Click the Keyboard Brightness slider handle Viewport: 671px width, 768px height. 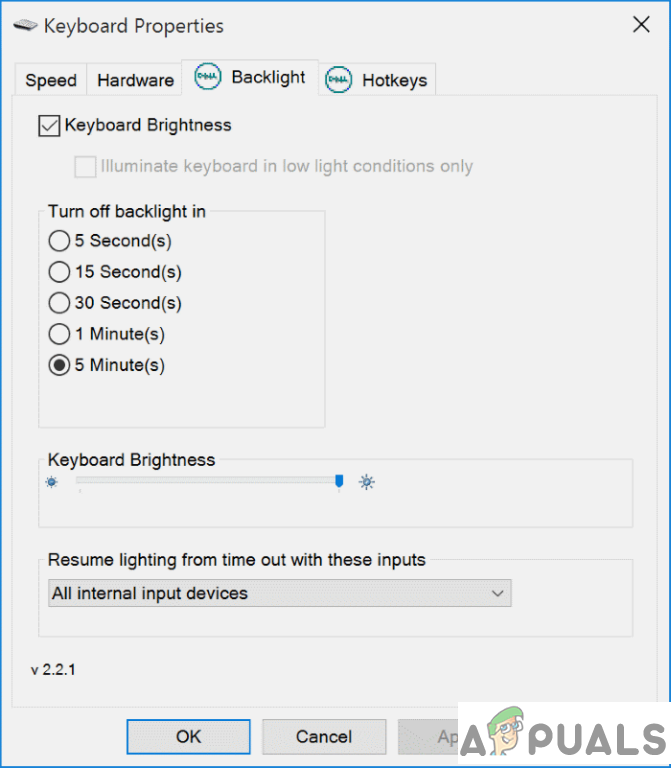[x=339, y=482]
